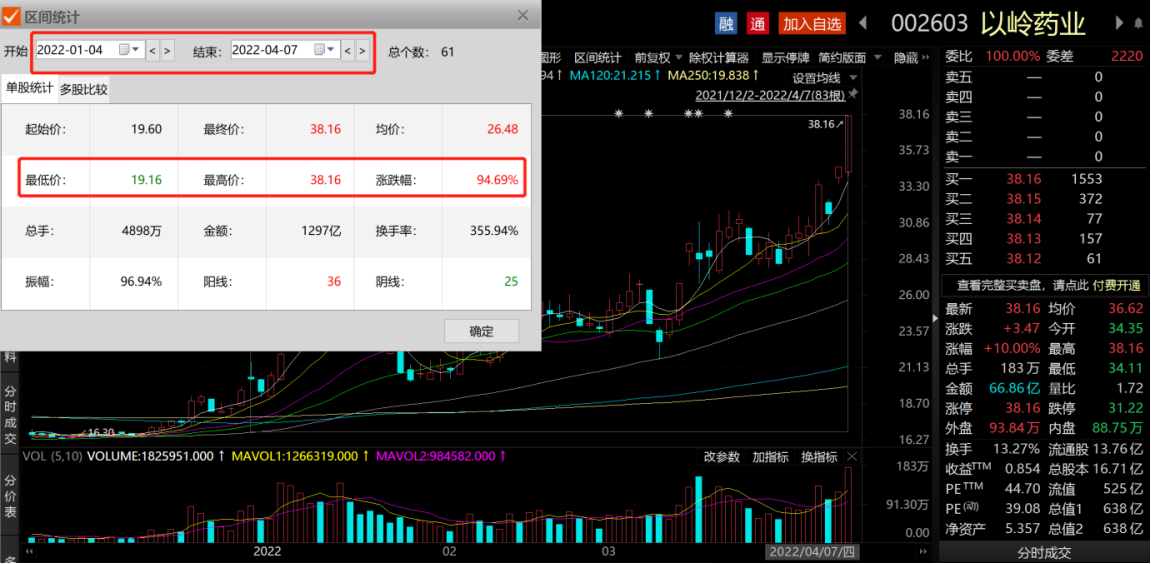Go to previous stock arrow

863,23
